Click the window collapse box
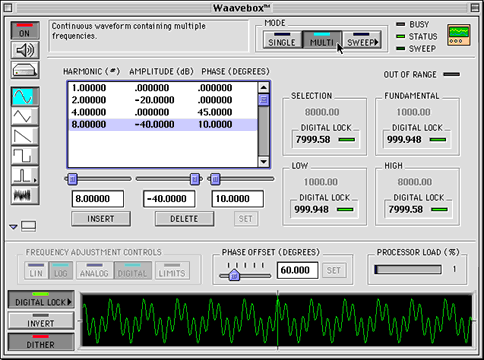The height and width of the screenshot is (360, 484). point(475,7)
